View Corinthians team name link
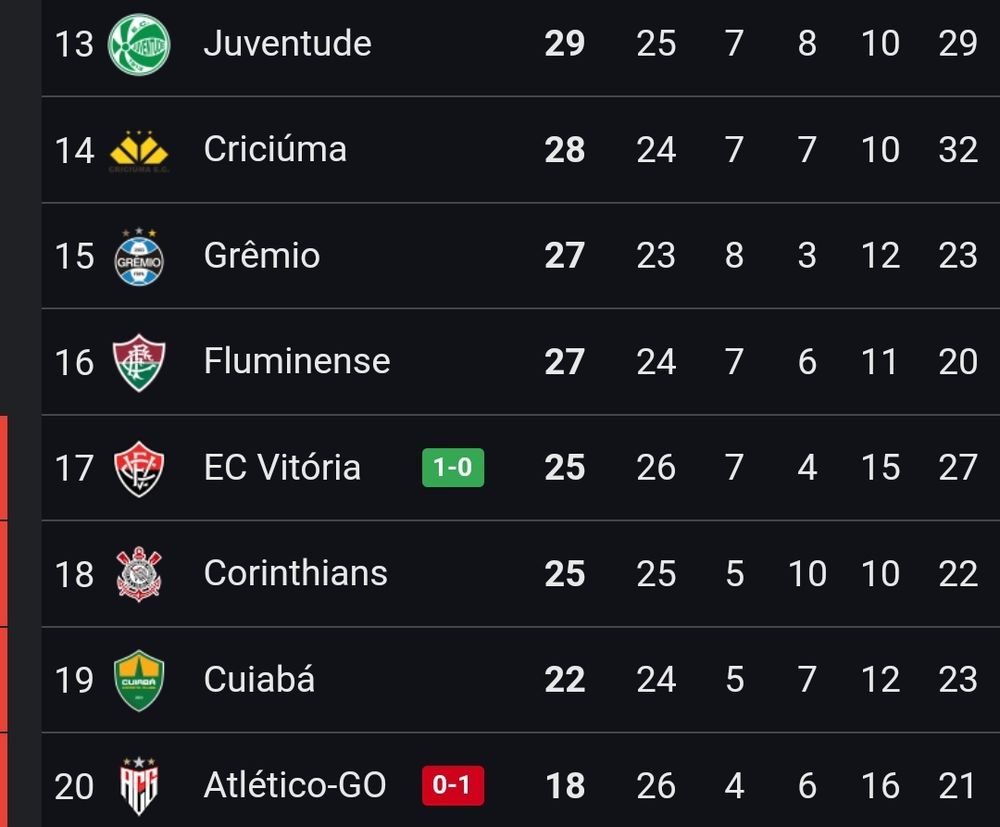Screen dimensions: 1000x827 tap(295, 574)
